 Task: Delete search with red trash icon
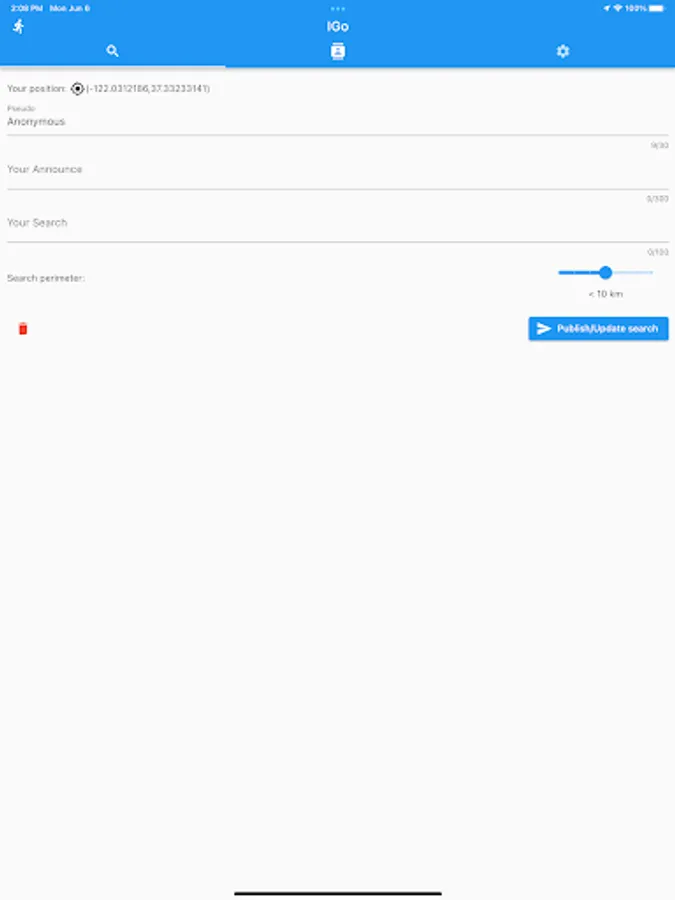[x=23, y=328]
